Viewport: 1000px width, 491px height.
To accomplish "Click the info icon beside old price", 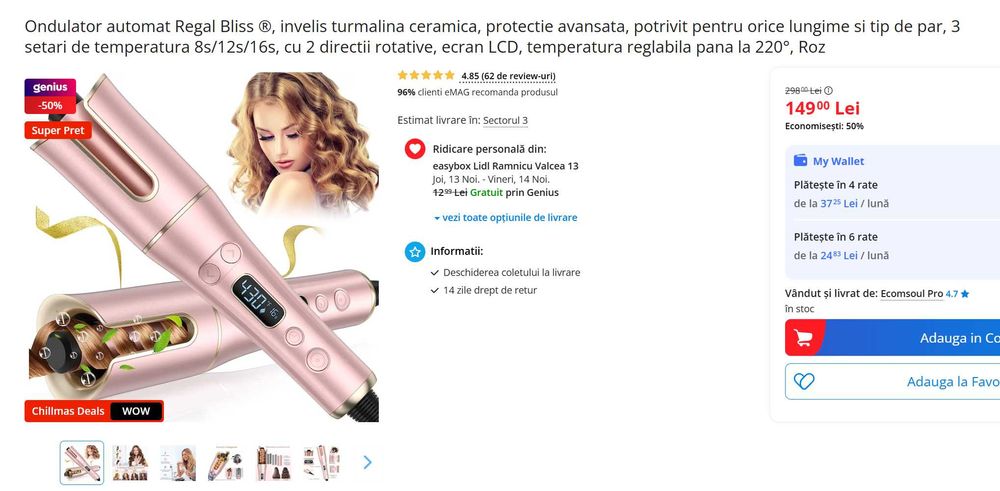I will (828, 91).
